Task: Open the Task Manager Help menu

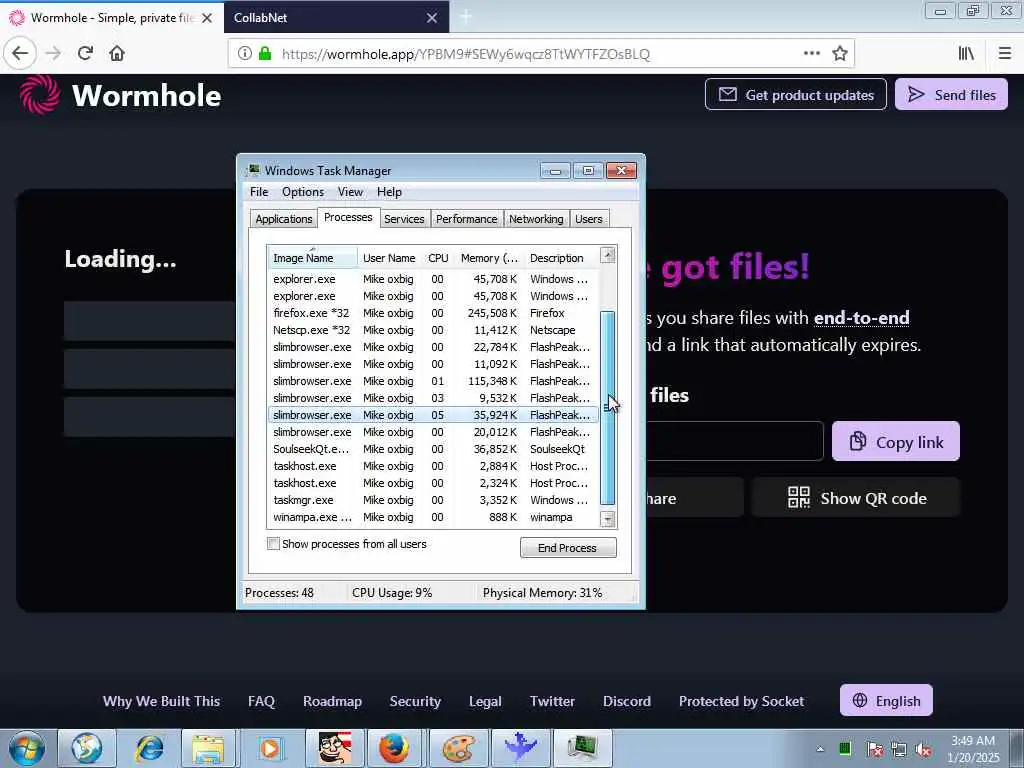Action: [389, 192]
